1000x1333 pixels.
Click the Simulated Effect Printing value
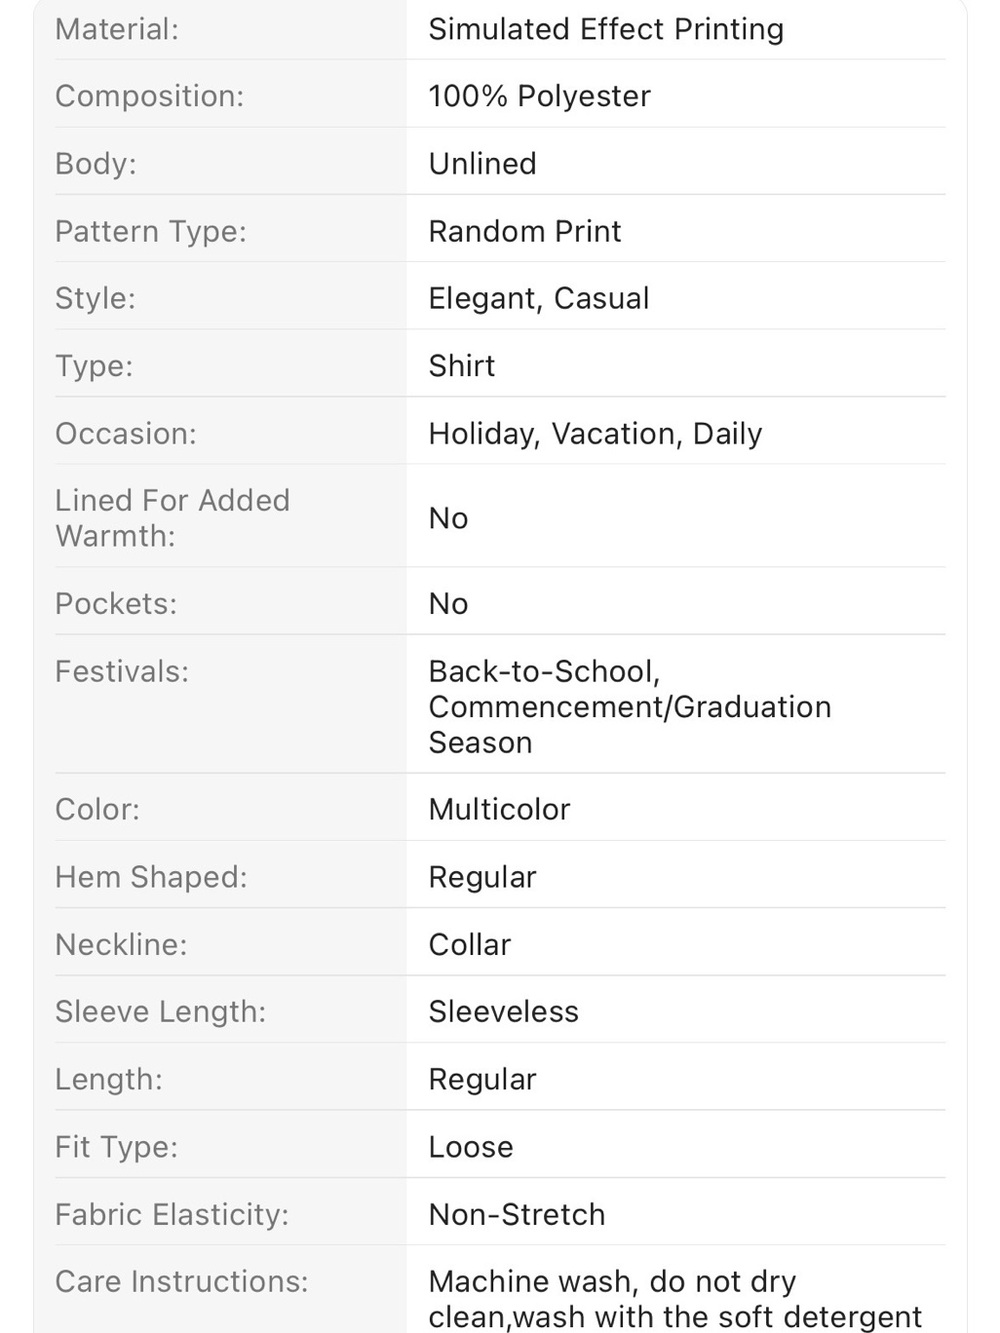tap(606, 30)
